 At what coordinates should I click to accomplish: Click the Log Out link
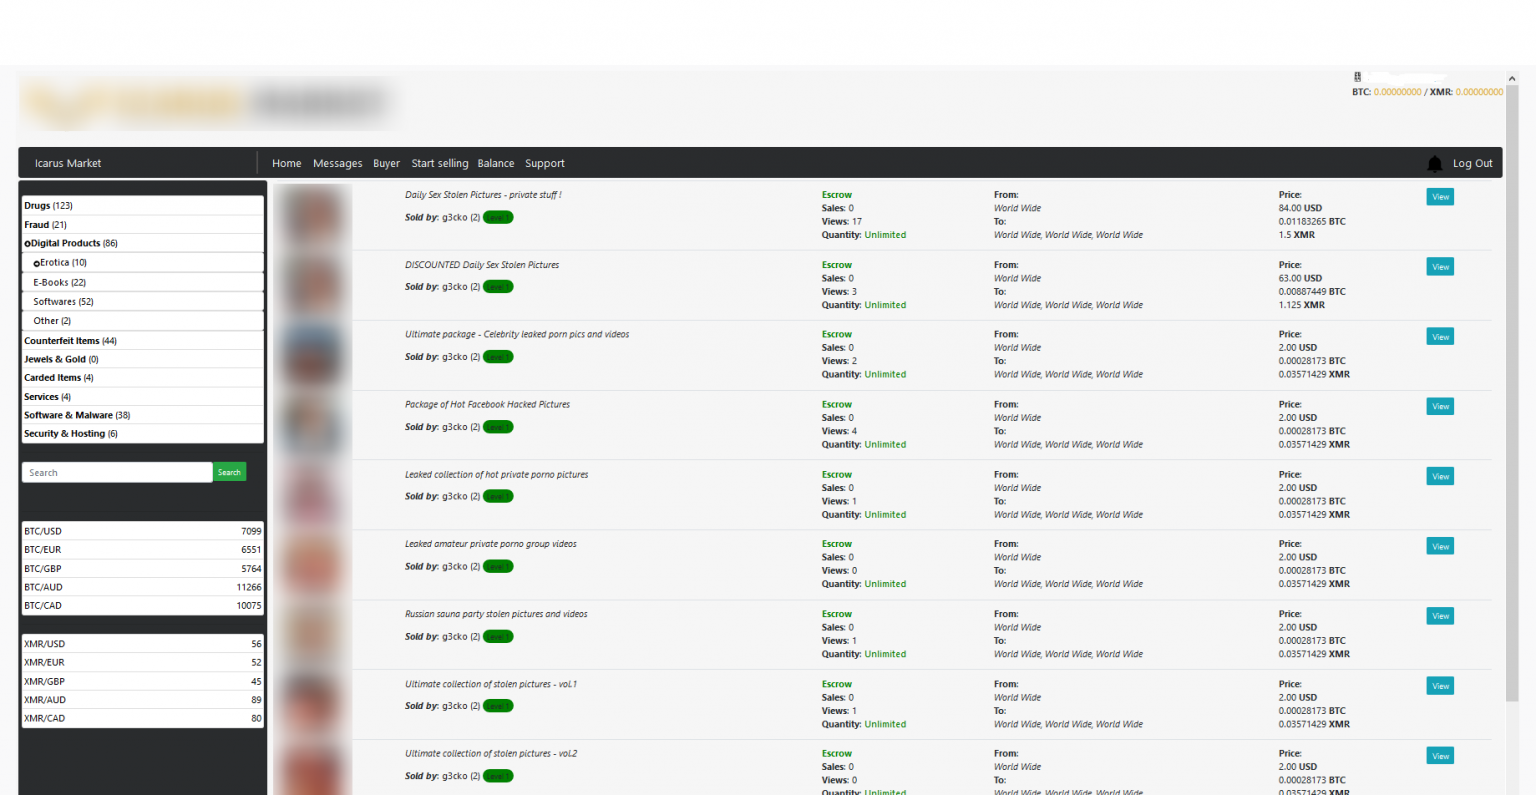[x=1472, y=163]
